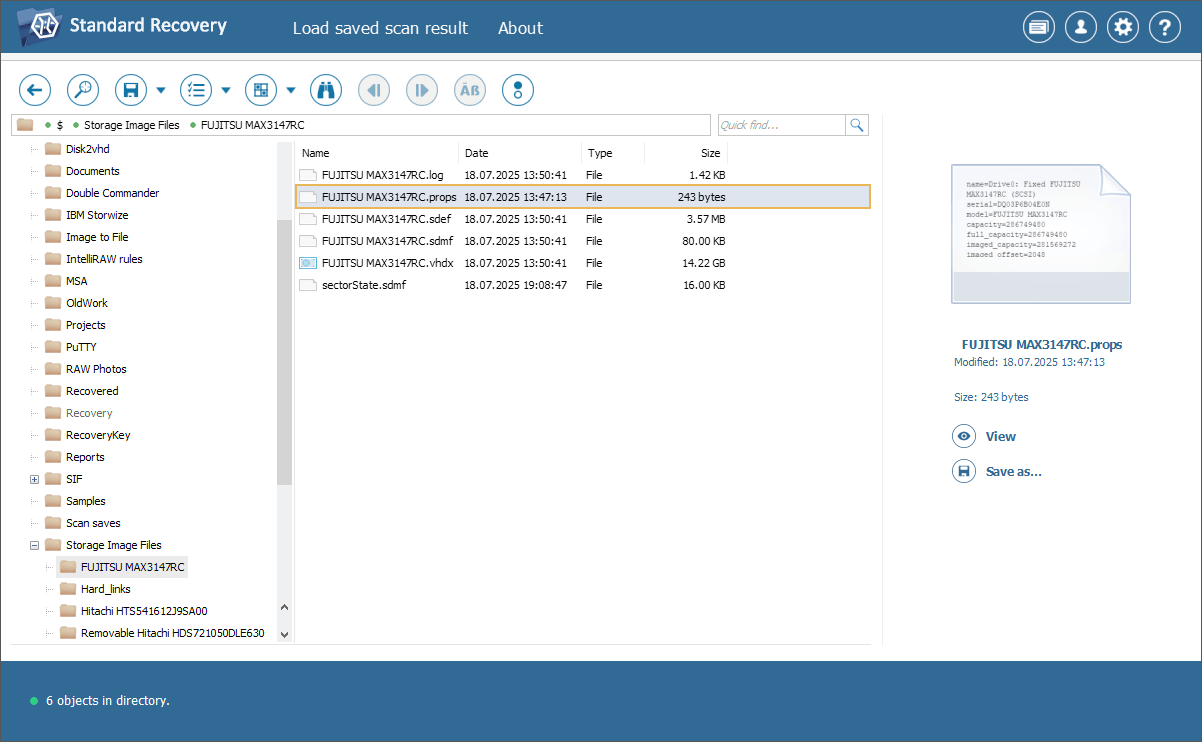Click the user account icon in header

coord(1081,28)
